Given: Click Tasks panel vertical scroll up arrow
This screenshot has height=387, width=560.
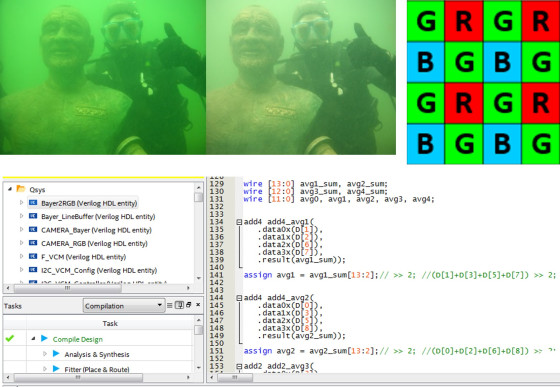Looking at the screenshot, I should coord(198,320).
